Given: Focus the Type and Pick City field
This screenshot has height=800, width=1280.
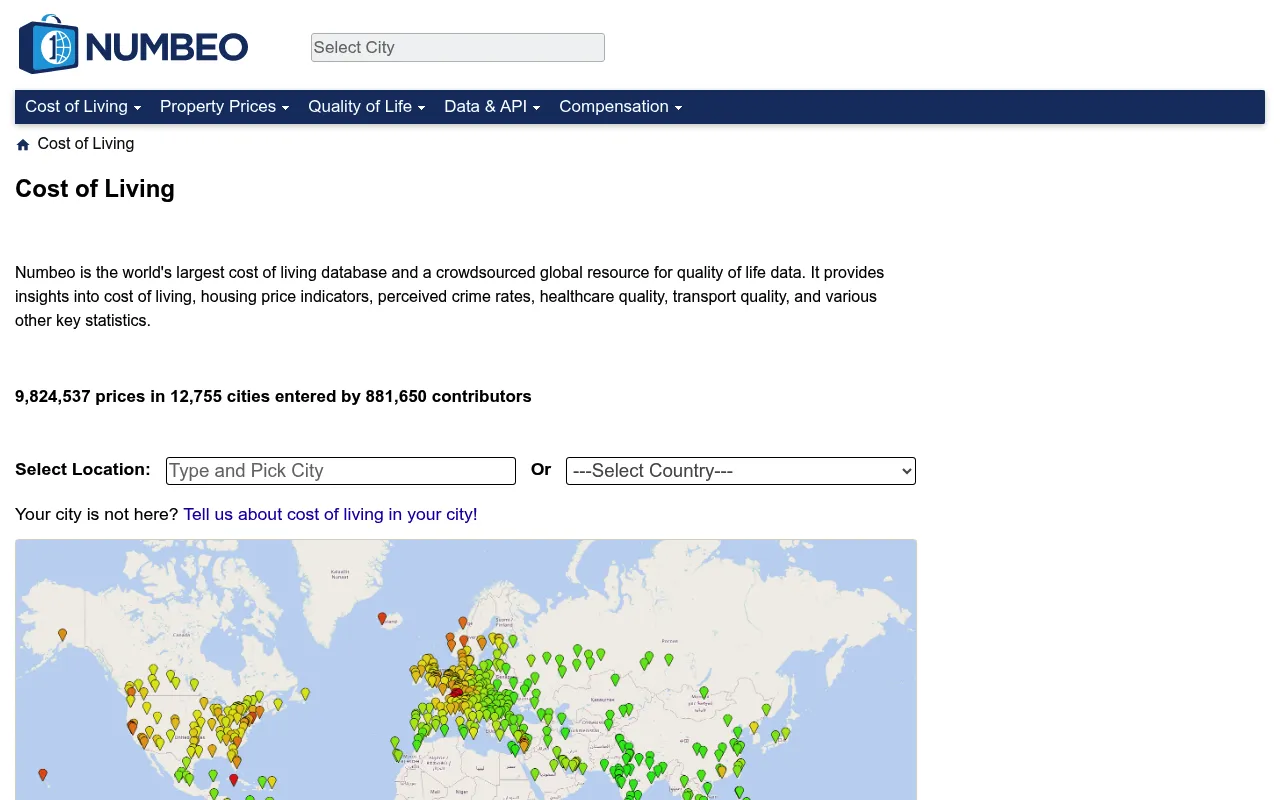Looking at the screenshot, I should pyautogui.click(x=341, y=471).
